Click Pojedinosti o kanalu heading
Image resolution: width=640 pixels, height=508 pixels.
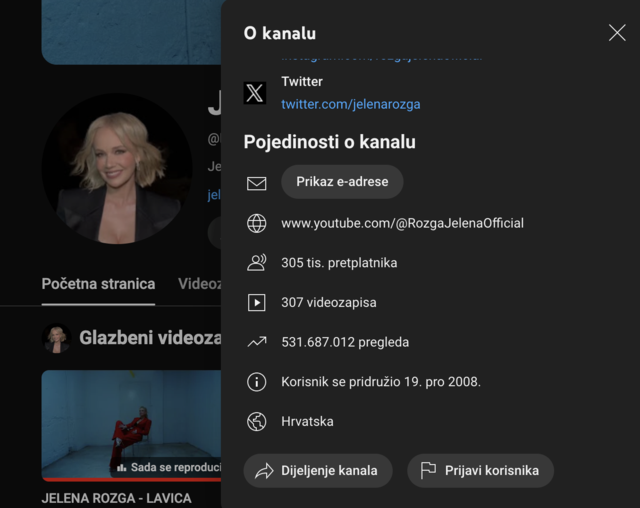tap(329, 142)
